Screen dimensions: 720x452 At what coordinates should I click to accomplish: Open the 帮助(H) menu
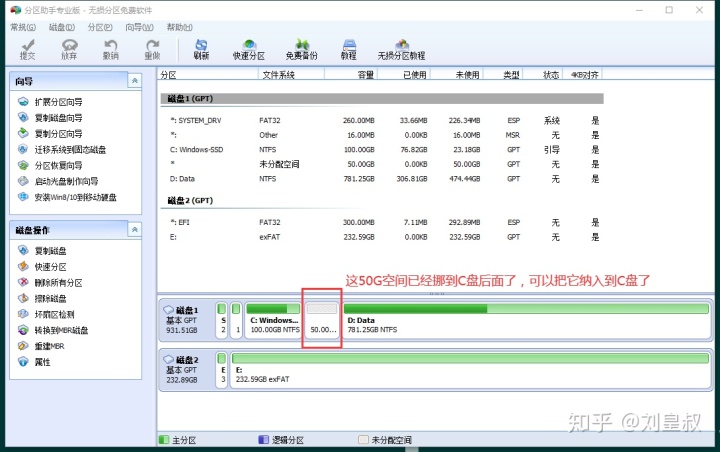click(x=180, y=27)
